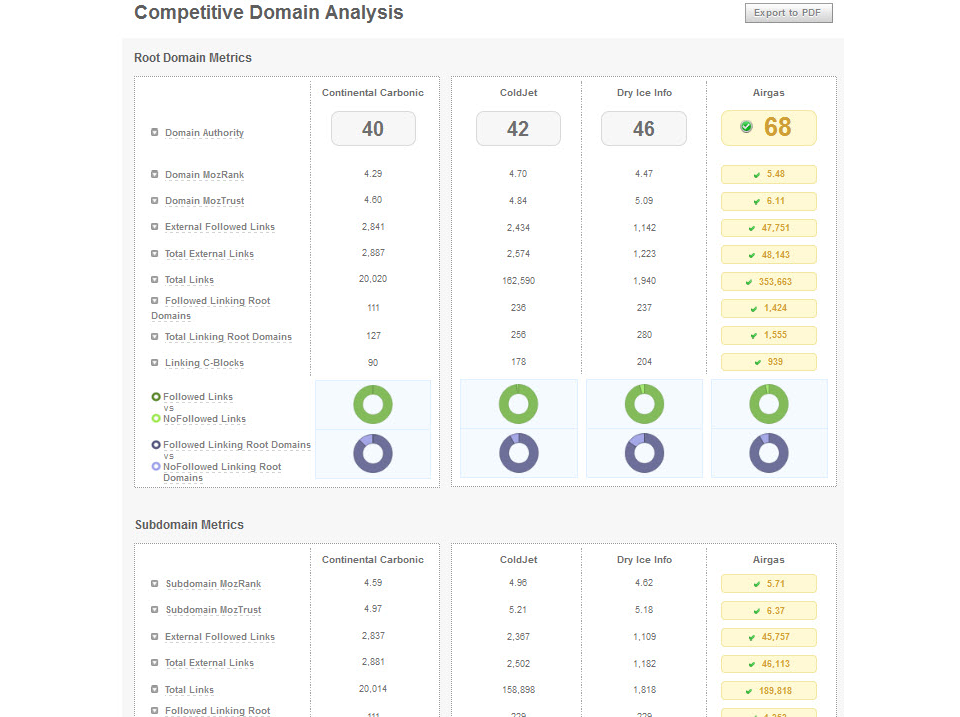
Task: Click ColdJet's green followed links donut chart
Action: pos(519,404)
